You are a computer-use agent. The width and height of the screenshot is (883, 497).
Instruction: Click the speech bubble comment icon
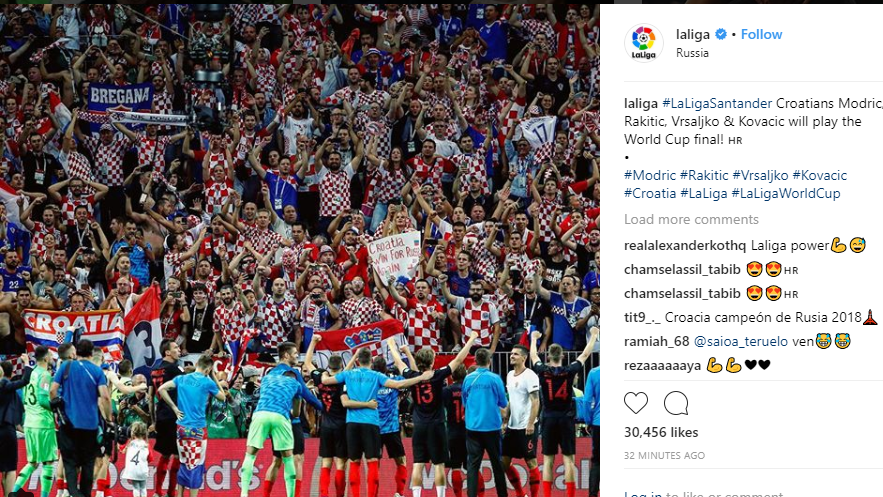tap(676, 403)
